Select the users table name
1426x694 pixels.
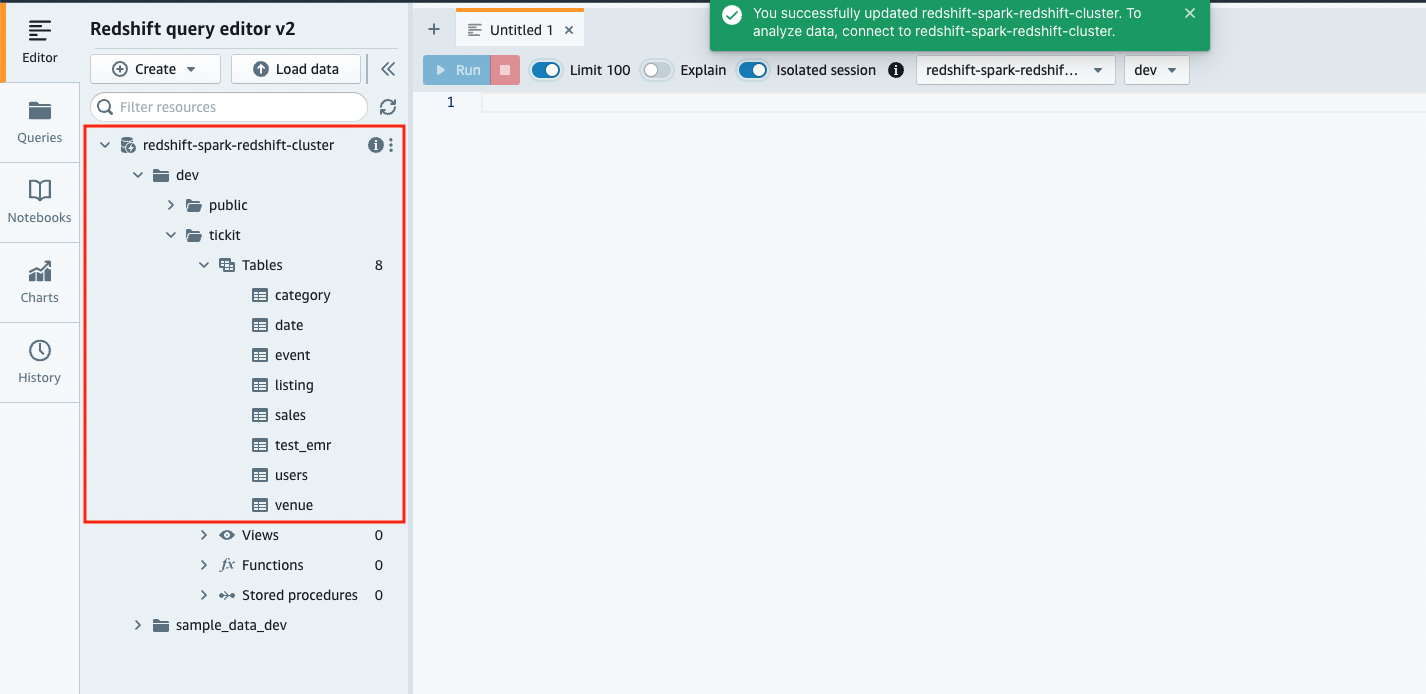(291, 475)
